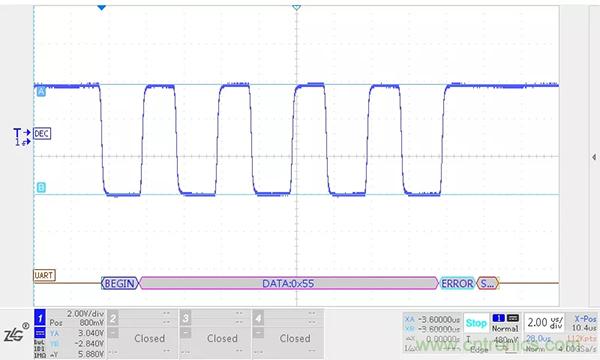The height and width of the screenshot is (360, 600).
Task: Select the BEGIN decode segment
Action: pos(119,283)
